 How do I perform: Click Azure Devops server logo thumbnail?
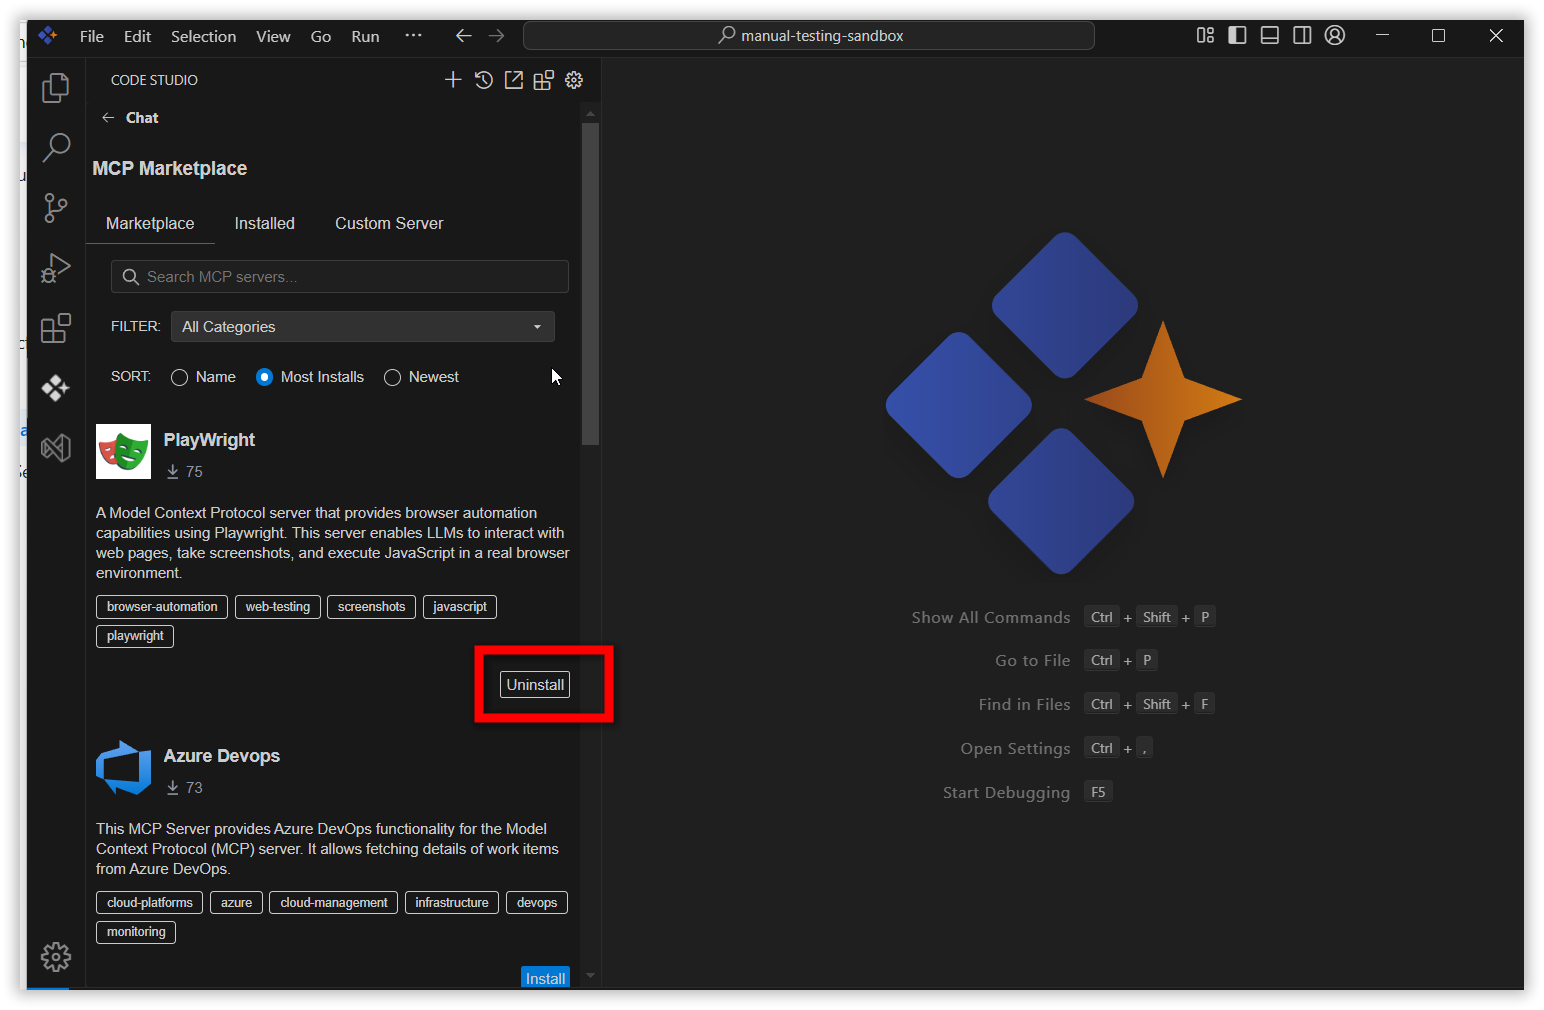coord(123,768)
